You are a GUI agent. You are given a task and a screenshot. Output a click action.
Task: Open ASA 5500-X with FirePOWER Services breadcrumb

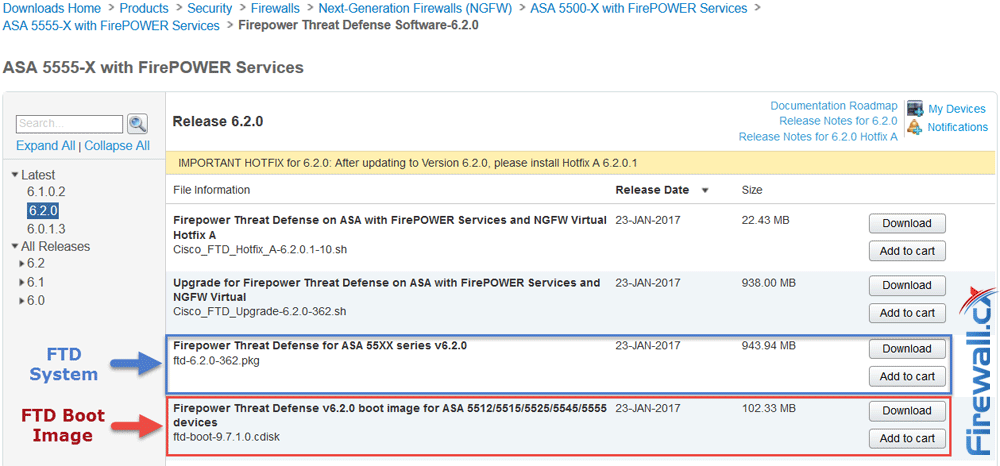tap(638, 8)
